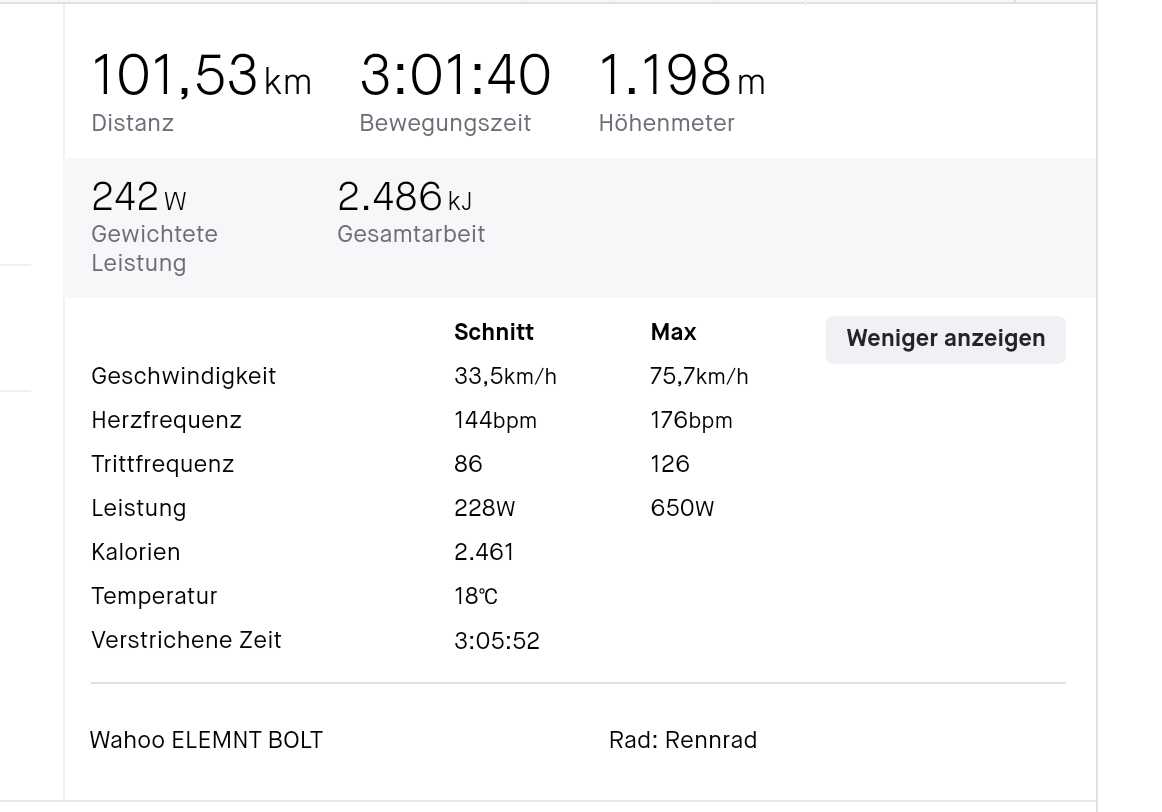Click the Rad: Rennrad bike label

pyautogui.click(x=682, y=741)
